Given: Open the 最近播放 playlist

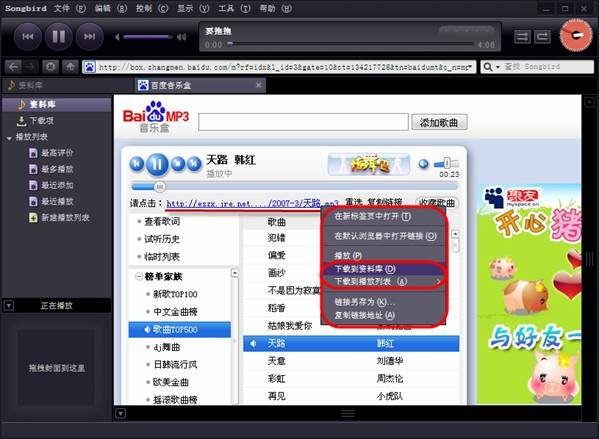Looking at the screenshot, I should point(57,201).
